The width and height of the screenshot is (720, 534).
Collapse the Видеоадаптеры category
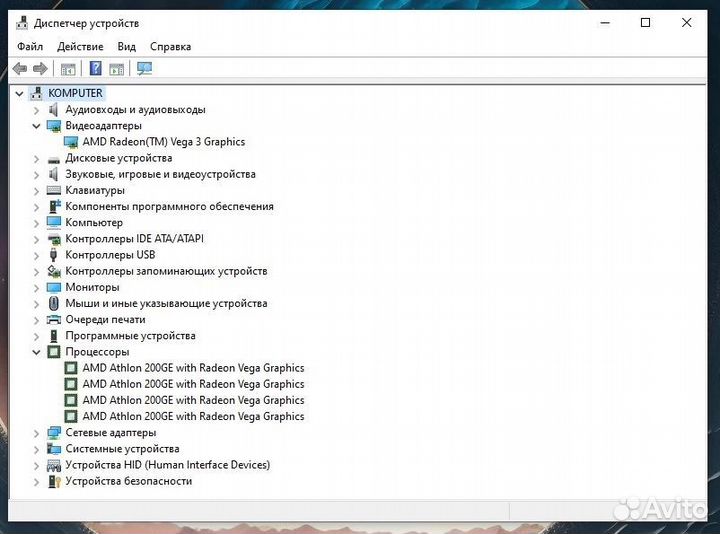coord(37,126)
